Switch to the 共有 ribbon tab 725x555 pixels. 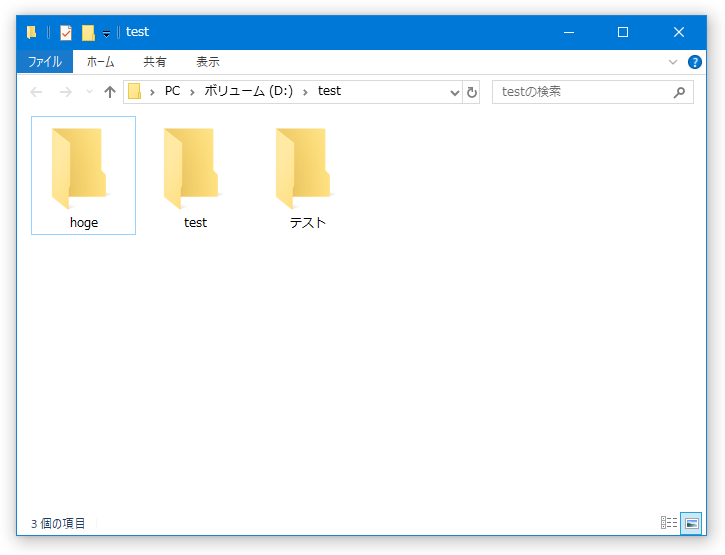click(x=154, y=62)
